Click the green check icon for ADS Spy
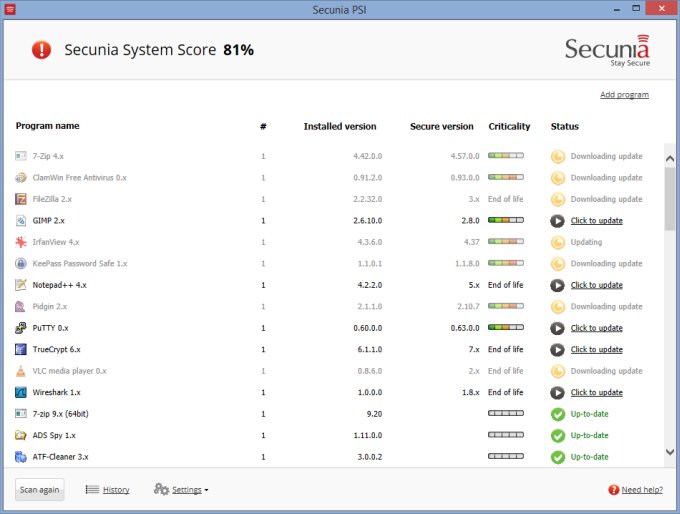This screenshot has height=514, width=680. coord(558,435)
